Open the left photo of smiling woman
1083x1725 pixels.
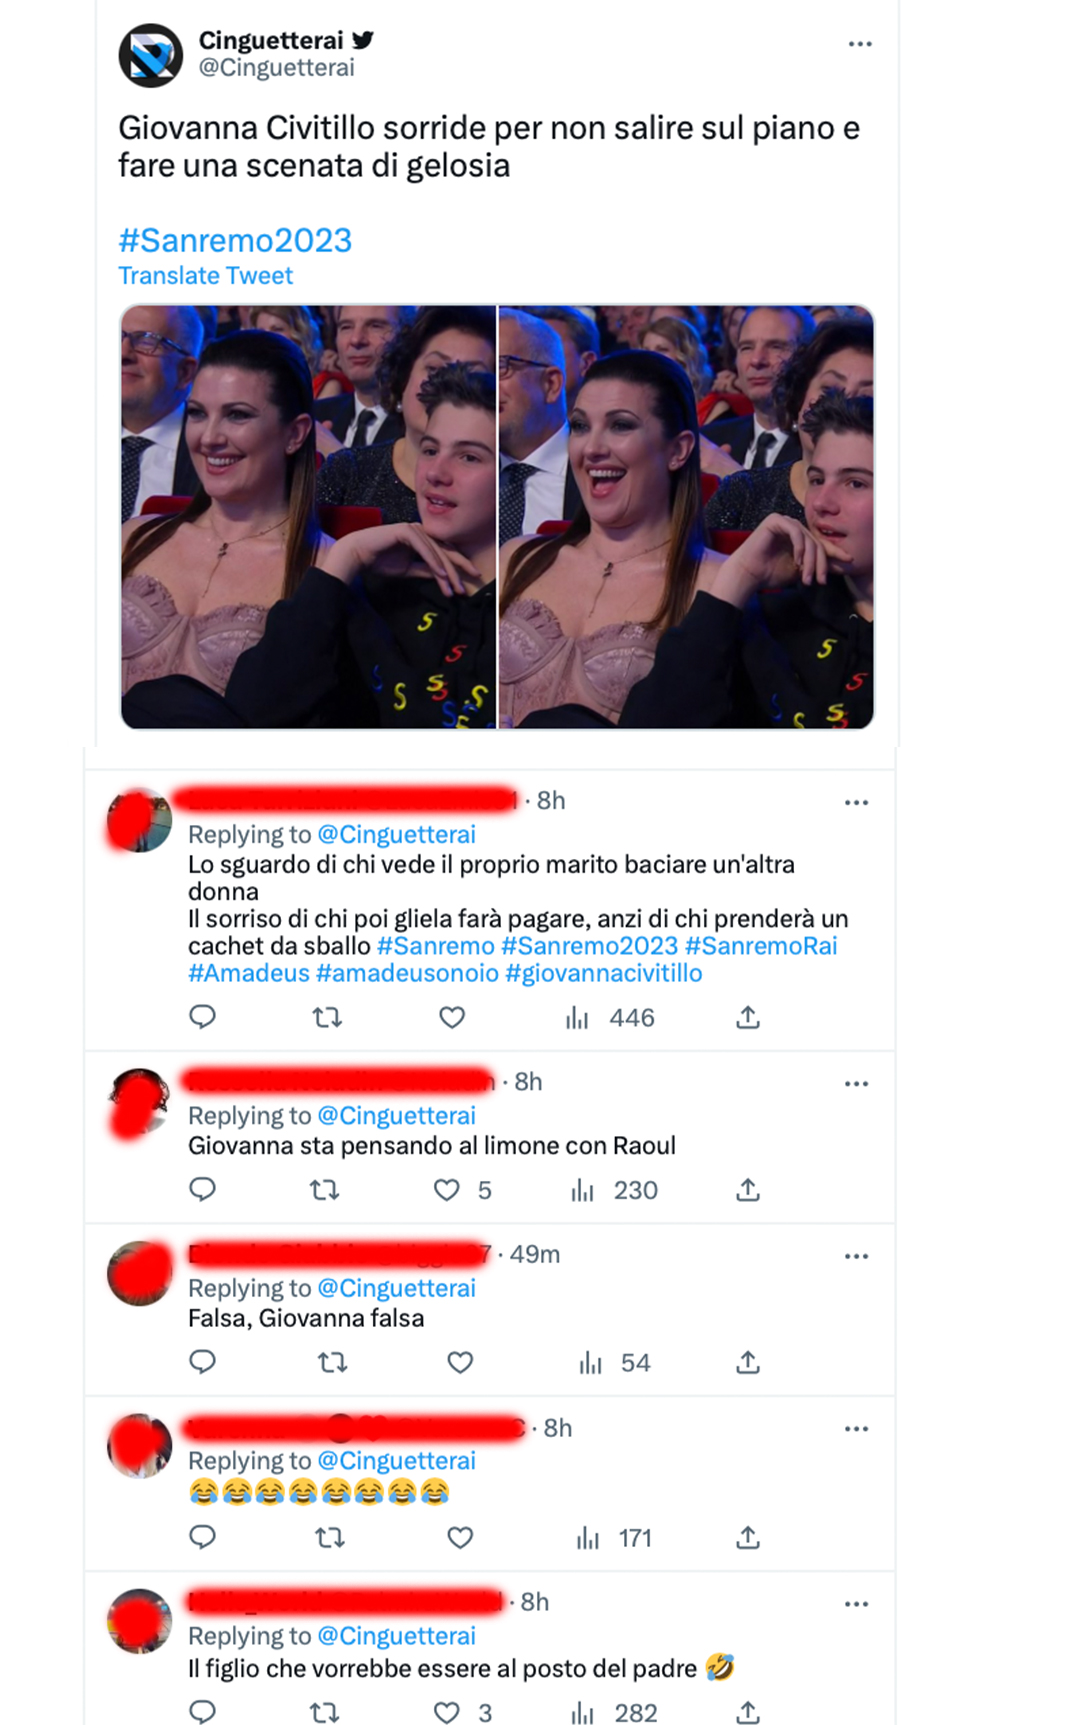[x=308, y=517]
